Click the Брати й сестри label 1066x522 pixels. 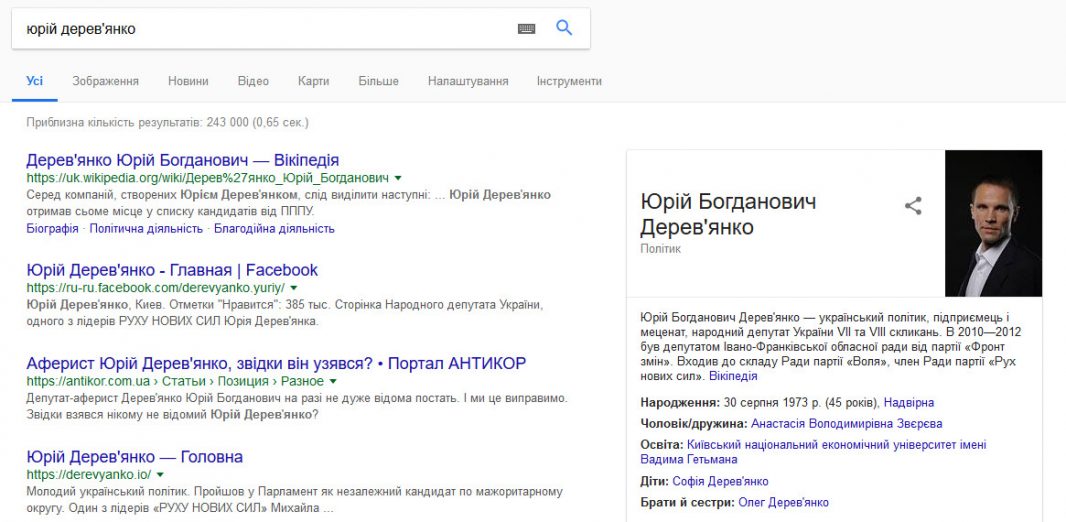click(x=687, y=502)
